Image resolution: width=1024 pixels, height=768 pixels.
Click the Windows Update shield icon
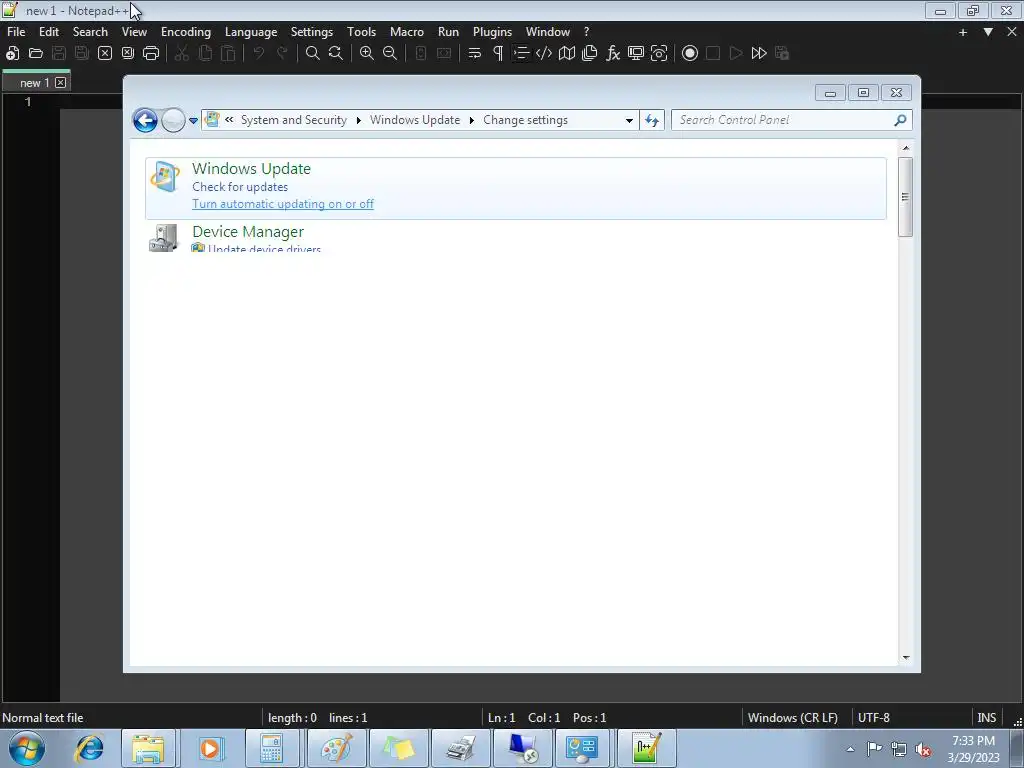tap(165, 176)
